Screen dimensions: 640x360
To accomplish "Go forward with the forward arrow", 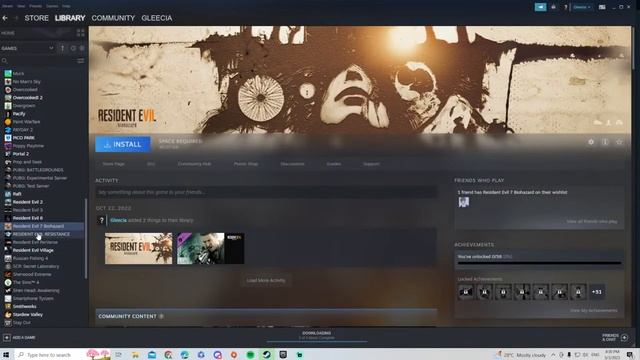I will coord(16,18).
